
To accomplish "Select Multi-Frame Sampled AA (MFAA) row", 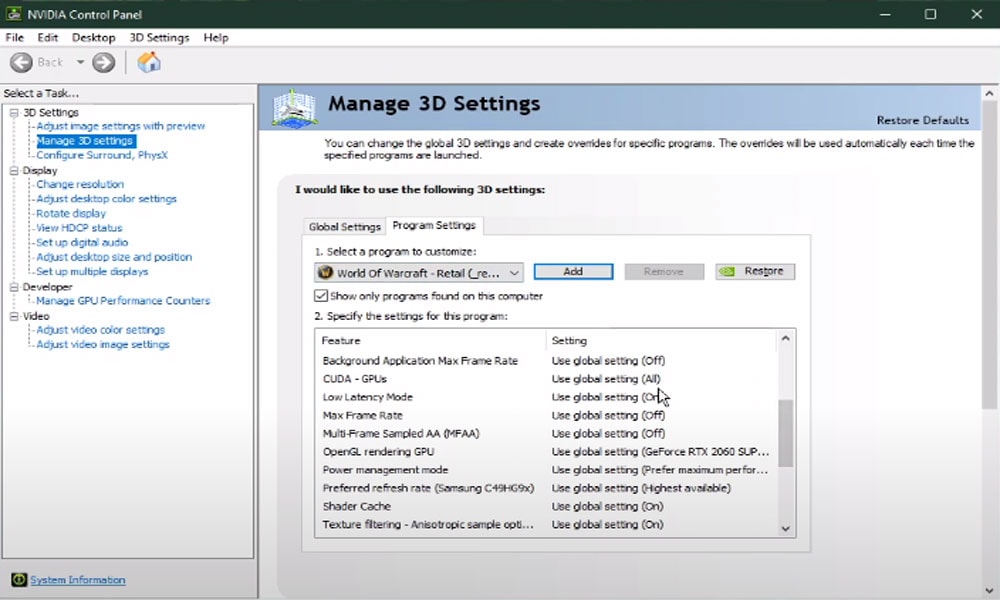I will click(546, 433).
